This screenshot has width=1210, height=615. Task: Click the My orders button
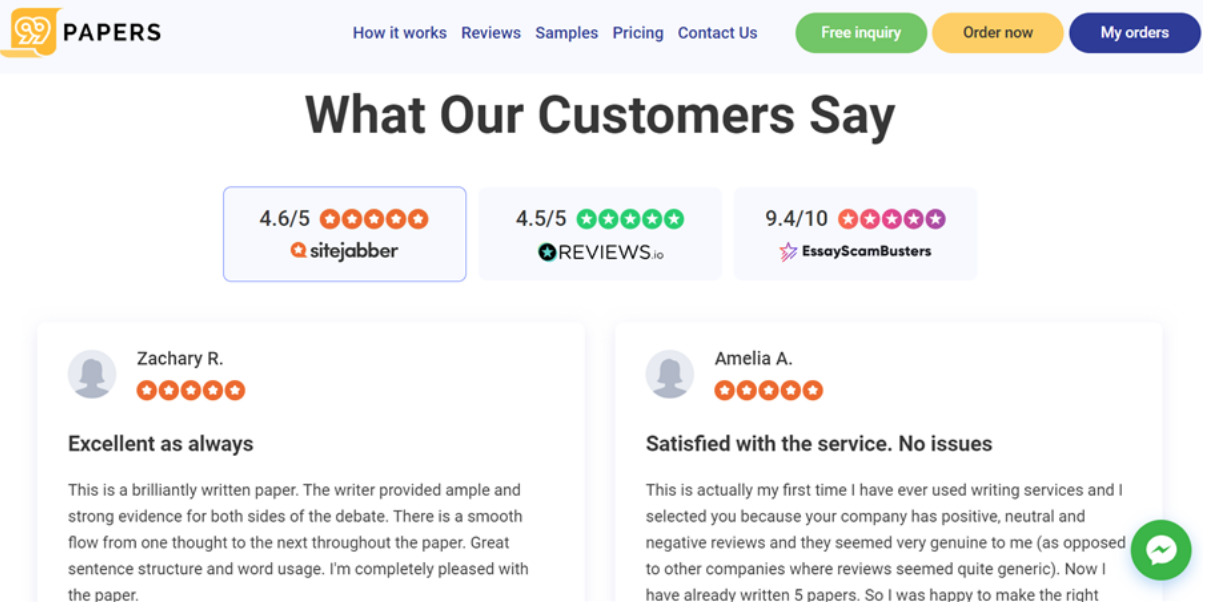[x=1134, y=32]
